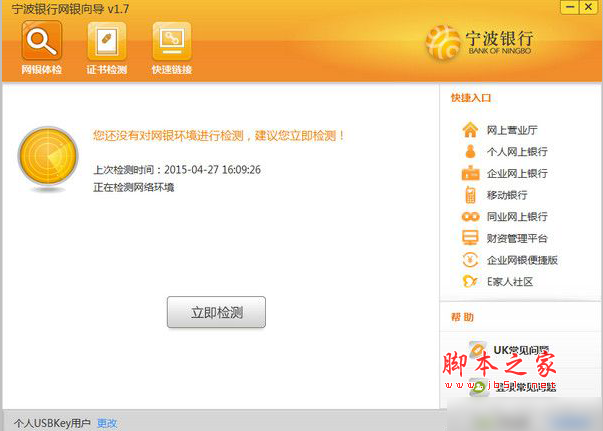Screen dimensions: 603x431
Task: Click the 上次检测时间 timestamp text
Action: [177, 170]
